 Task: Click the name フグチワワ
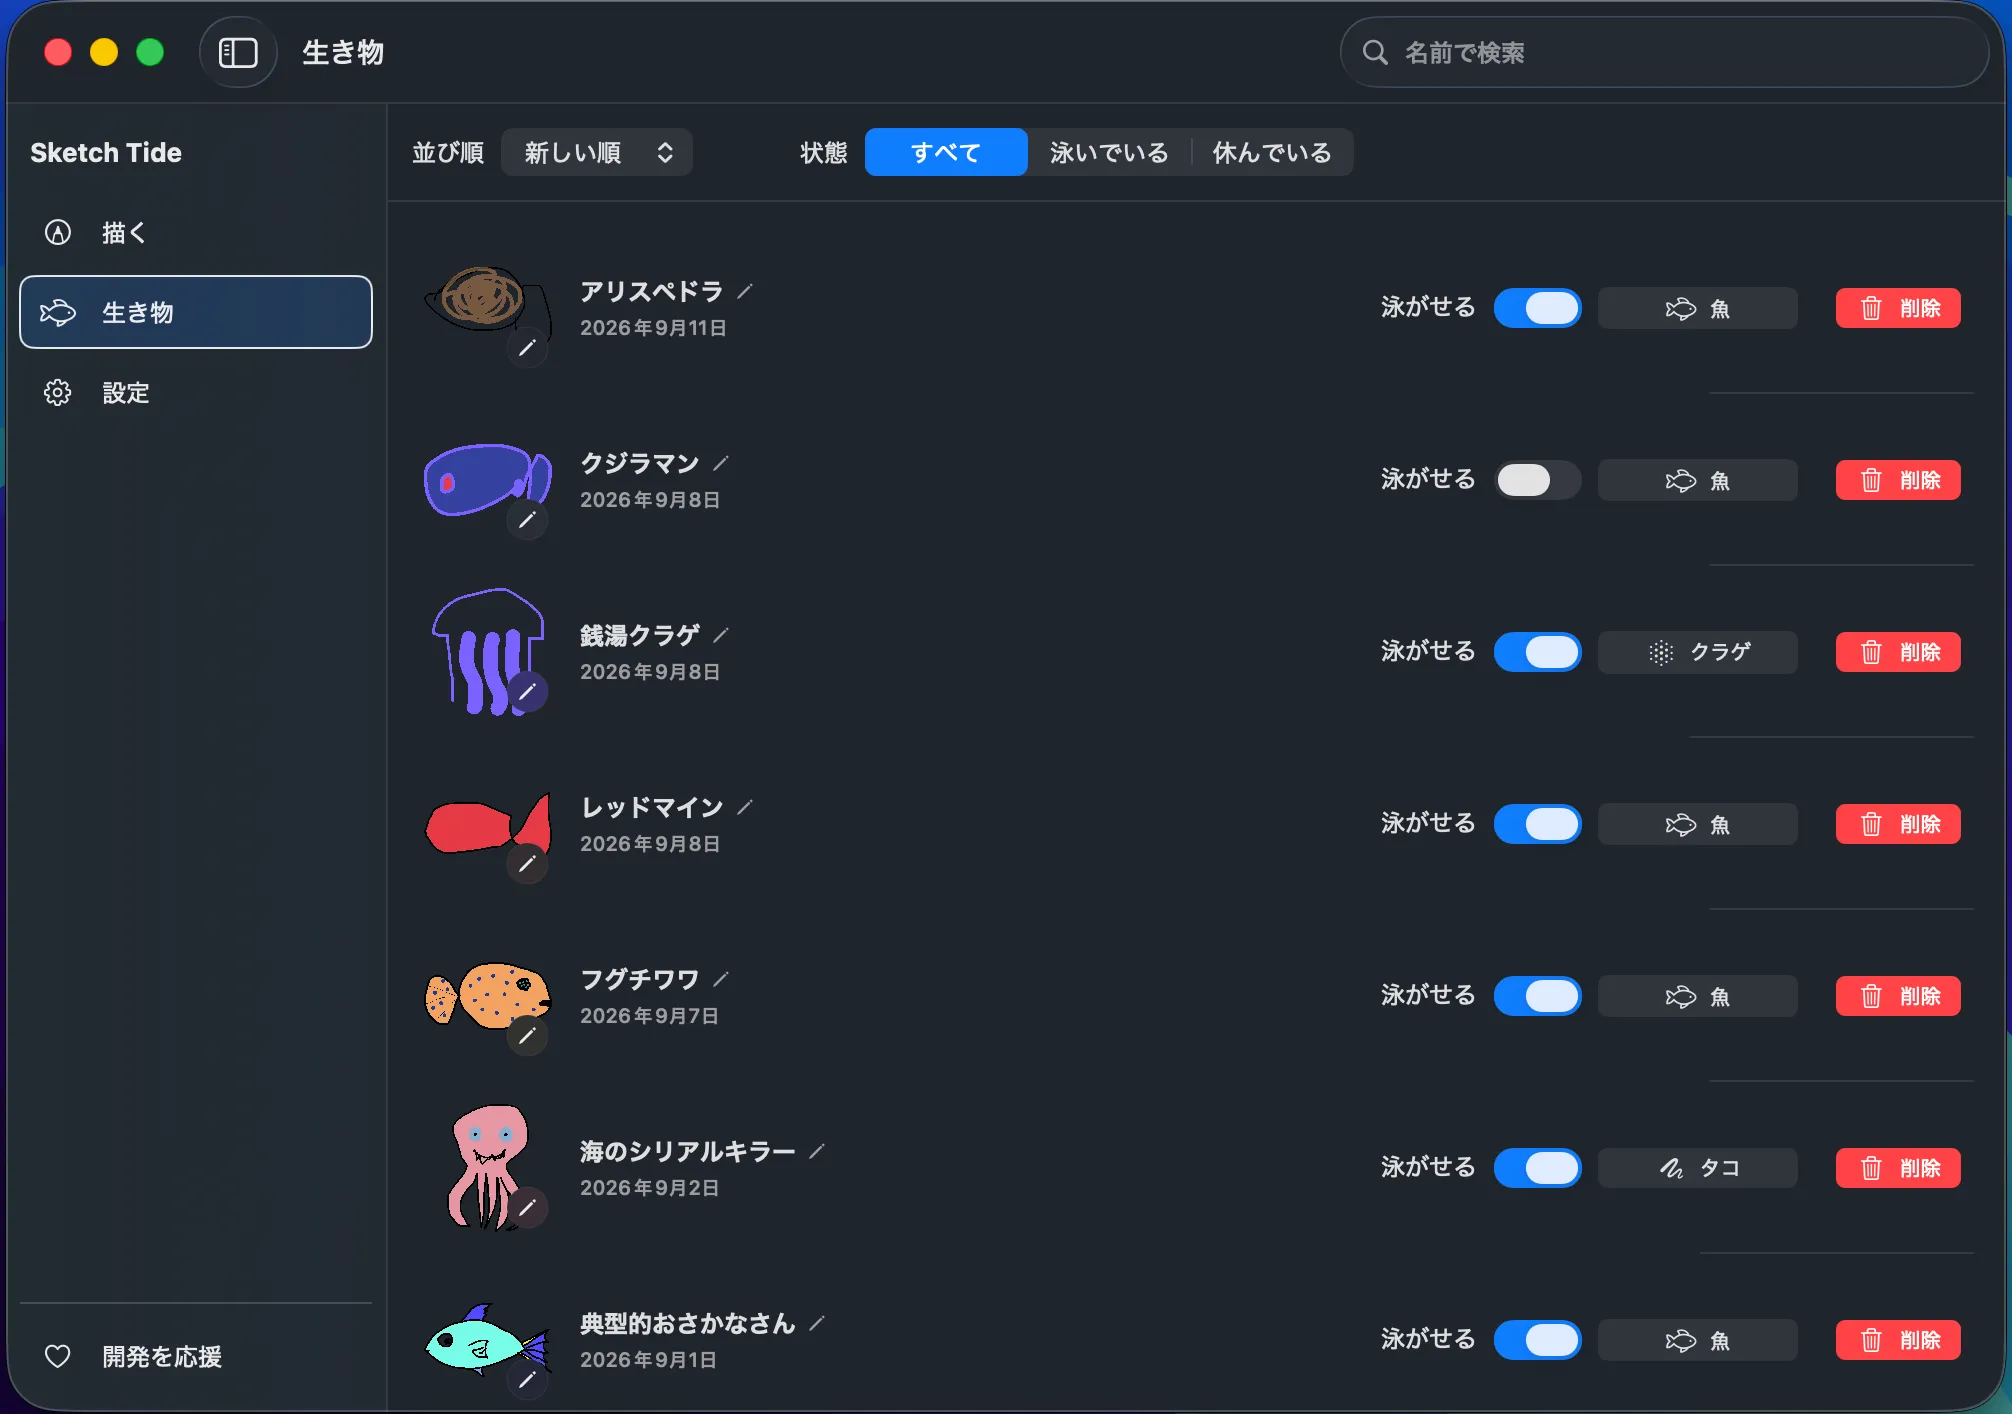(x=640, y=980)
